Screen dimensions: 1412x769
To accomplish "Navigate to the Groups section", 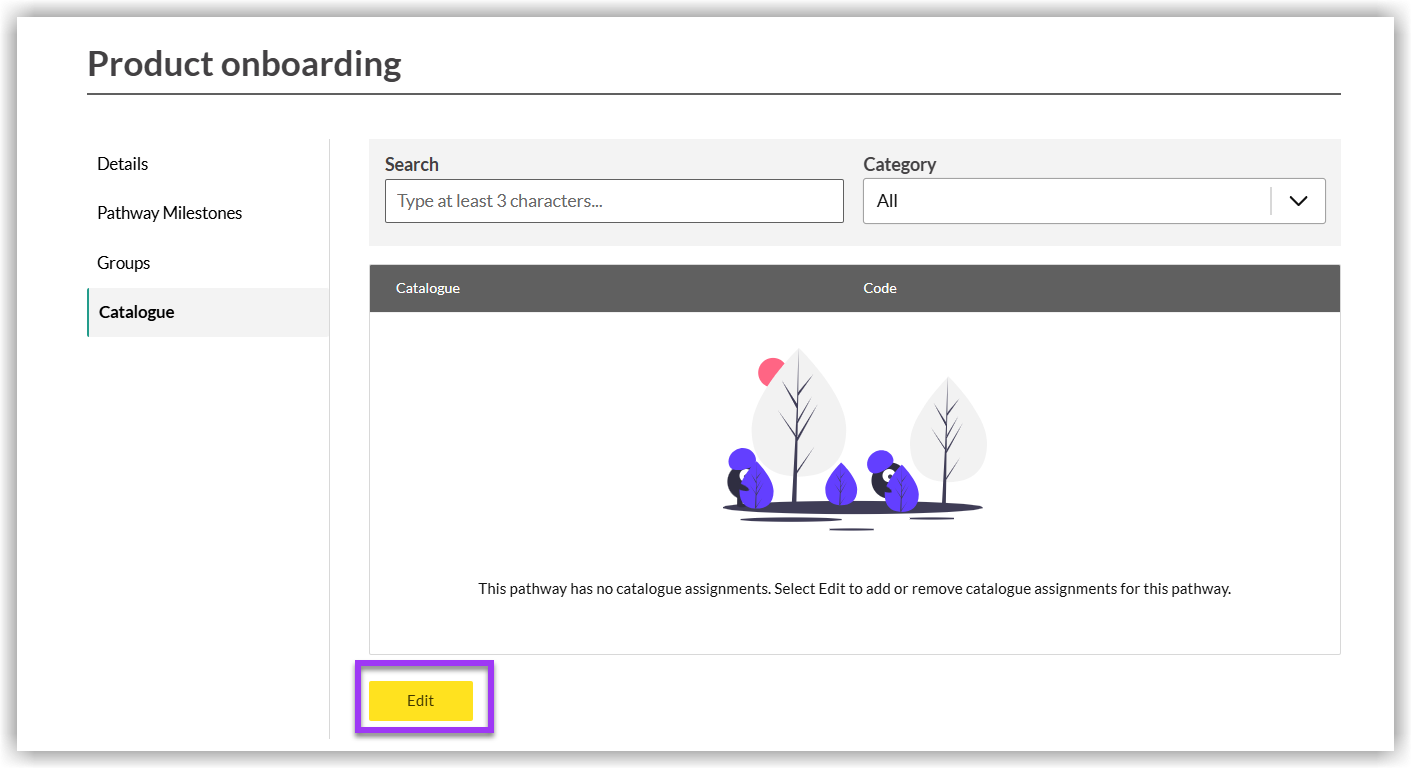I will [123, 262].
